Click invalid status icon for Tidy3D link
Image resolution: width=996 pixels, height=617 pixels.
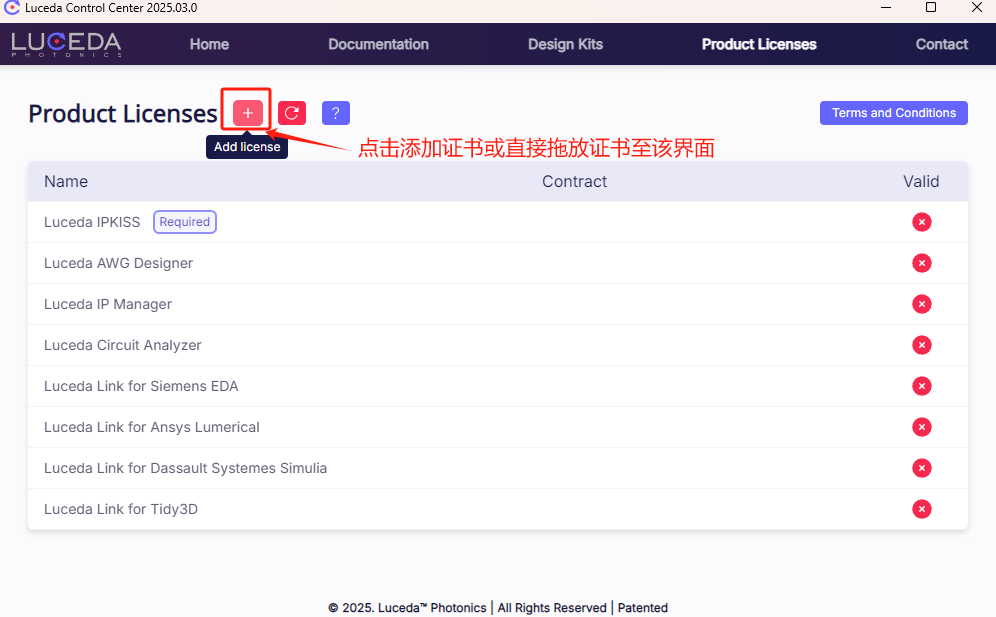(922, 509)
